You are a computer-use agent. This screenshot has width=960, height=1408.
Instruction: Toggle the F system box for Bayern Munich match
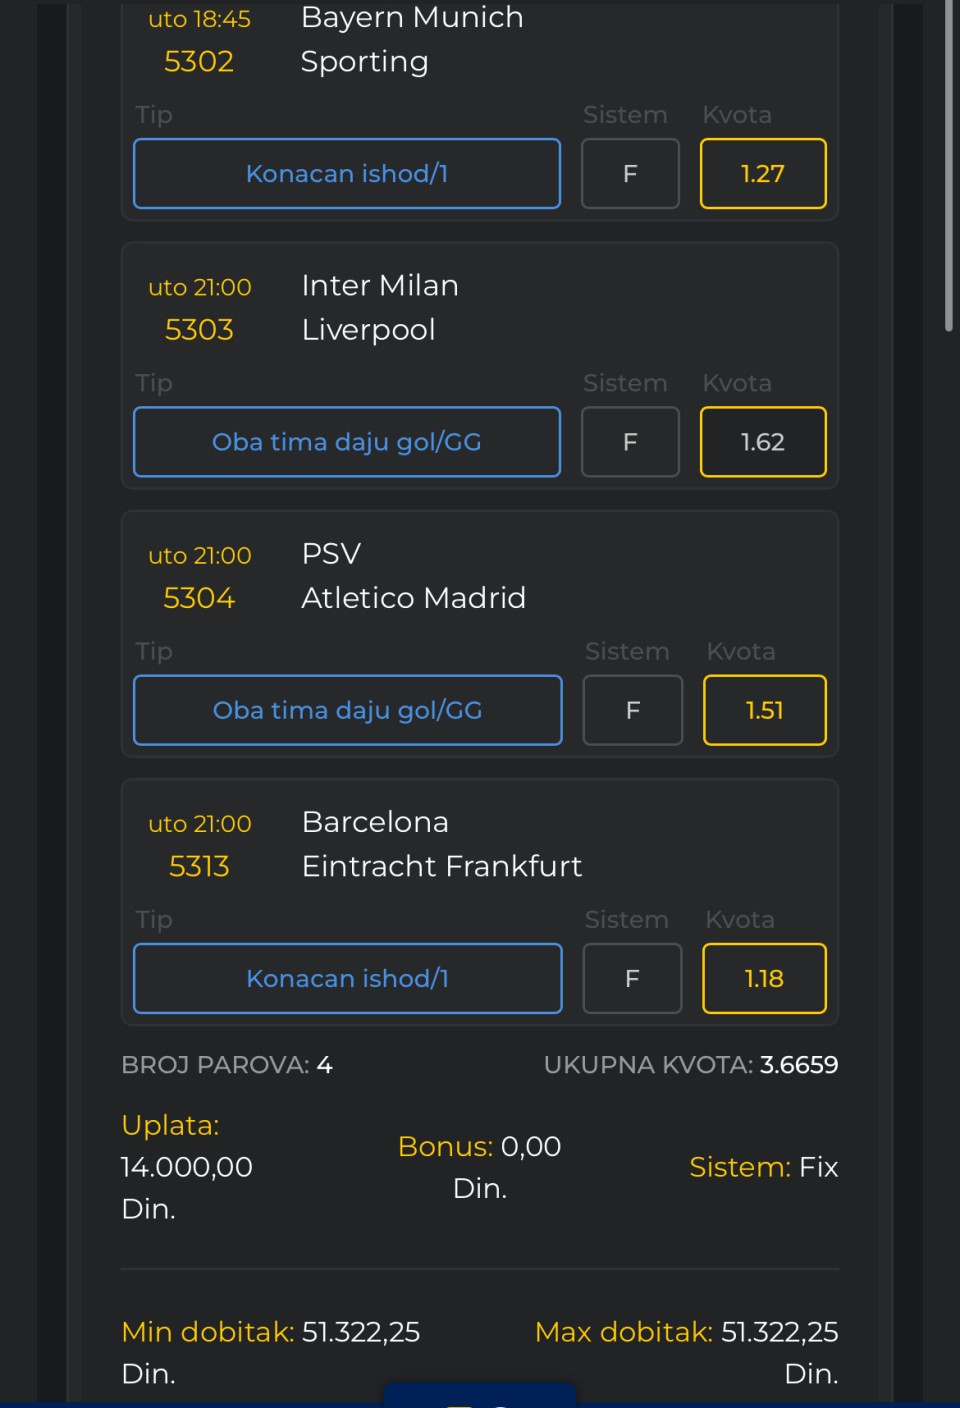630,174
